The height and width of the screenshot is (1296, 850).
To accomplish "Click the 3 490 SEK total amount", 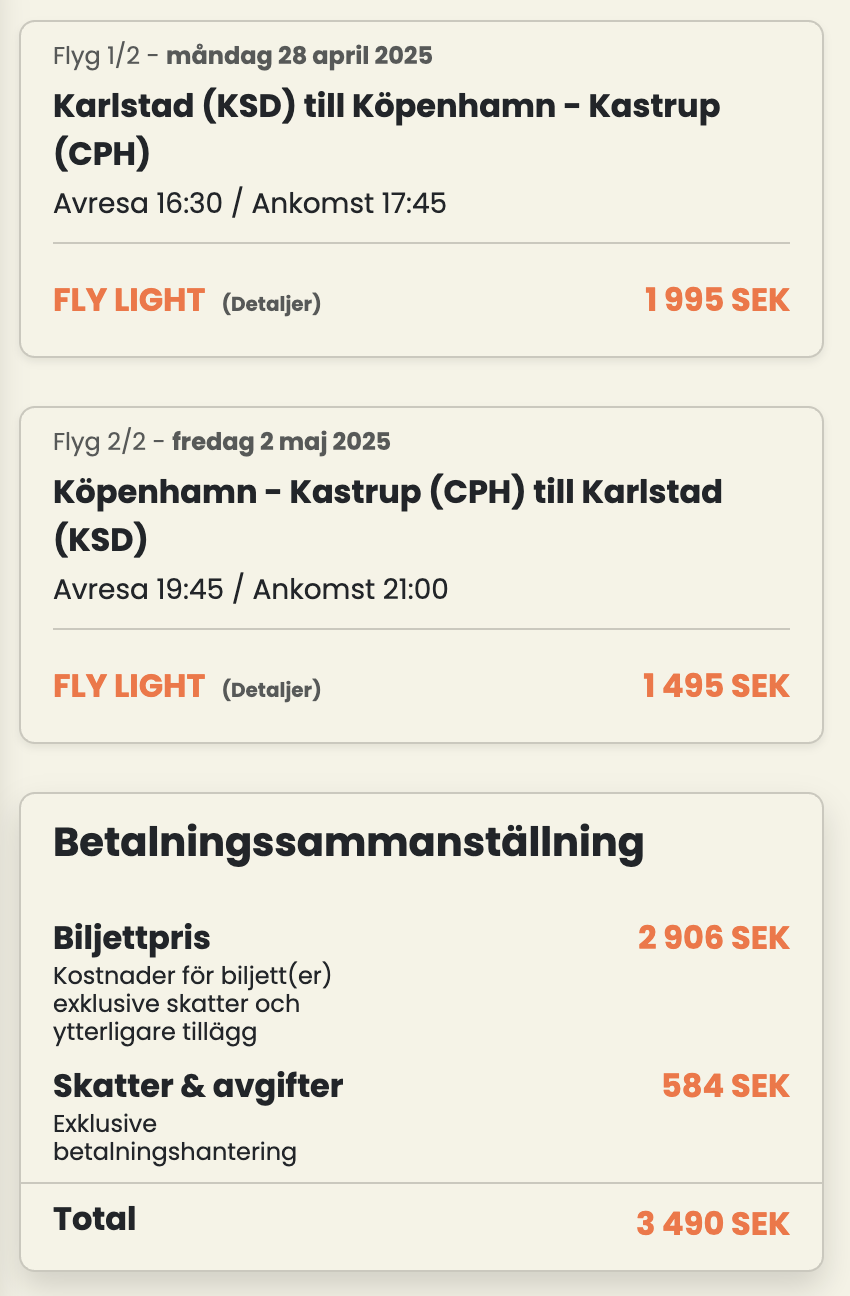I will click(x=713, y=1223).
